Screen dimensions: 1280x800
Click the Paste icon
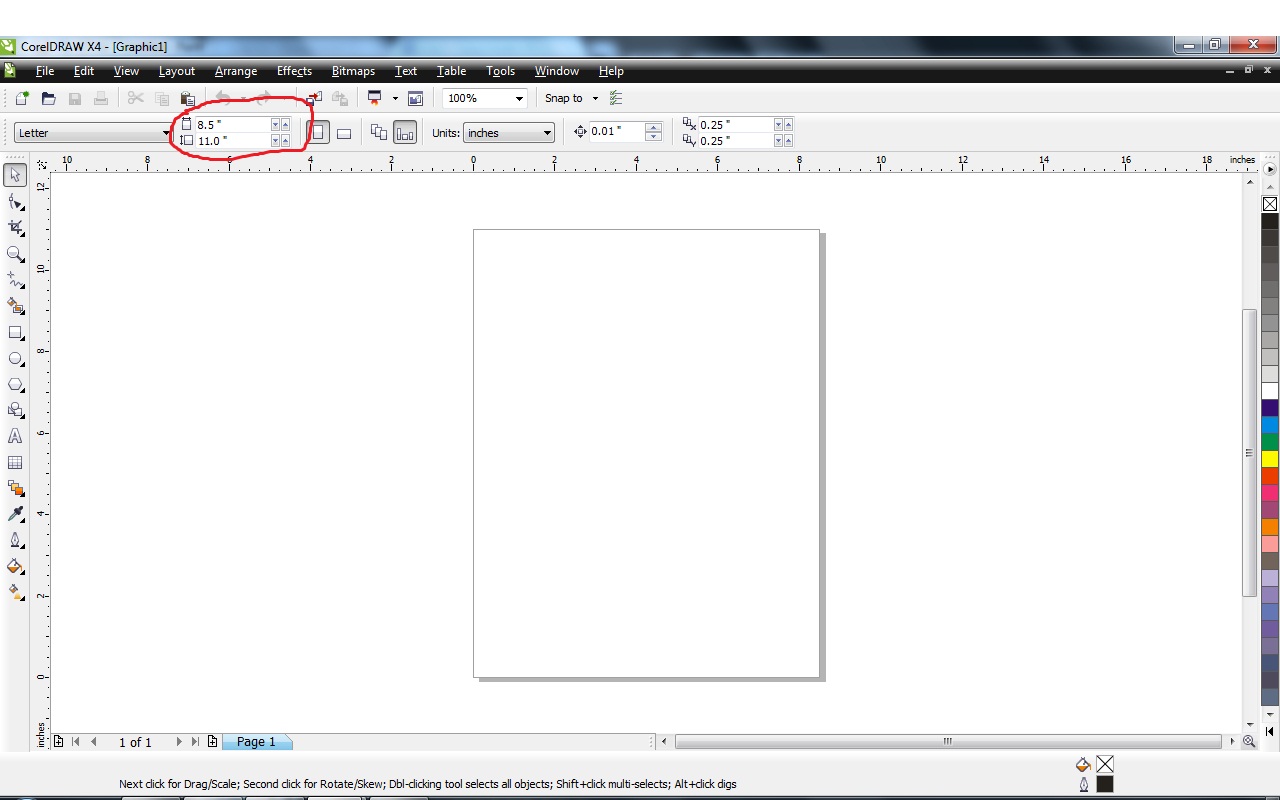[x=187, y=98]
